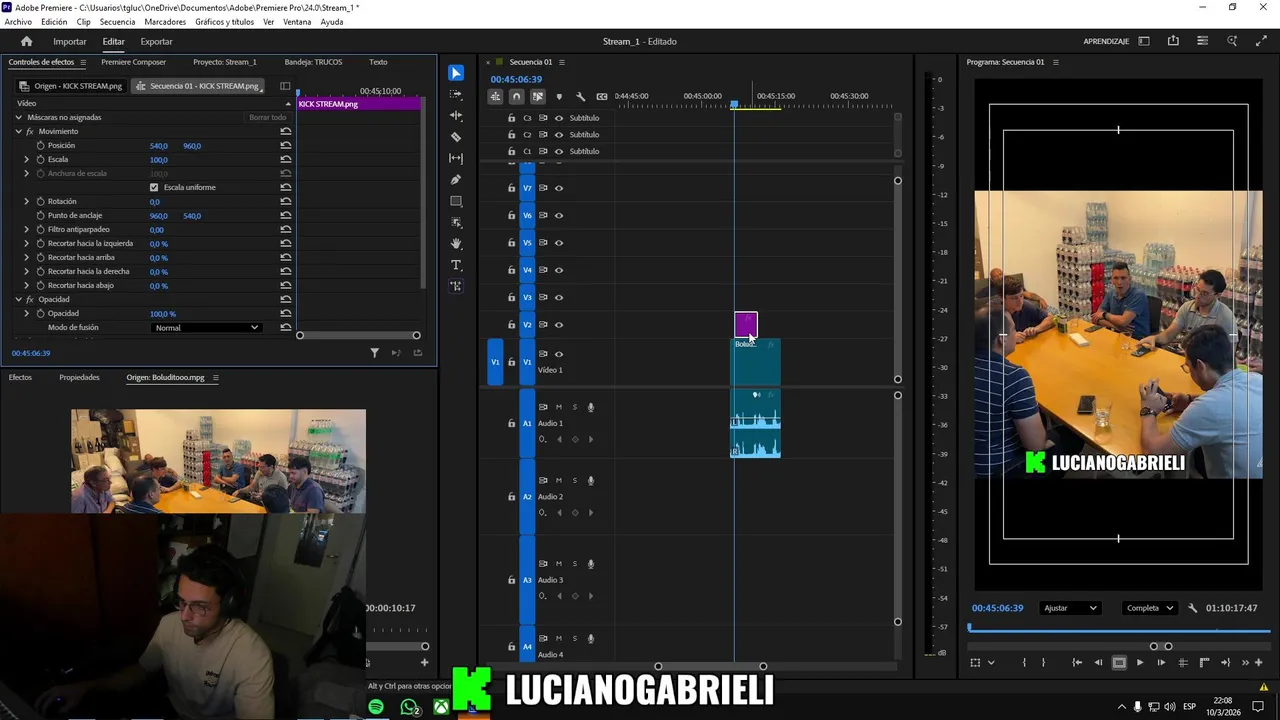The width and height of the screenshot is (1280, 720).
Task: Go to the Home screen icon
Action: [x=27, y=41]
